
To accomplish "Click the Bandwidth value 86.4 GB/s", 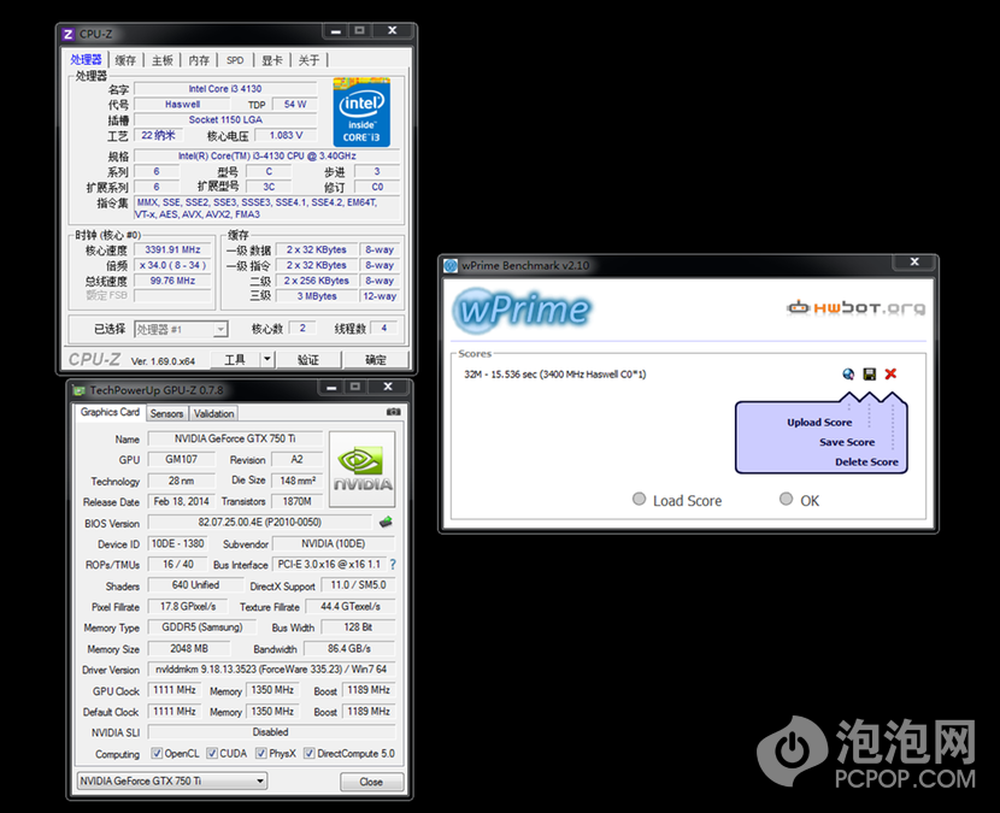I will (x=349, y=648).
